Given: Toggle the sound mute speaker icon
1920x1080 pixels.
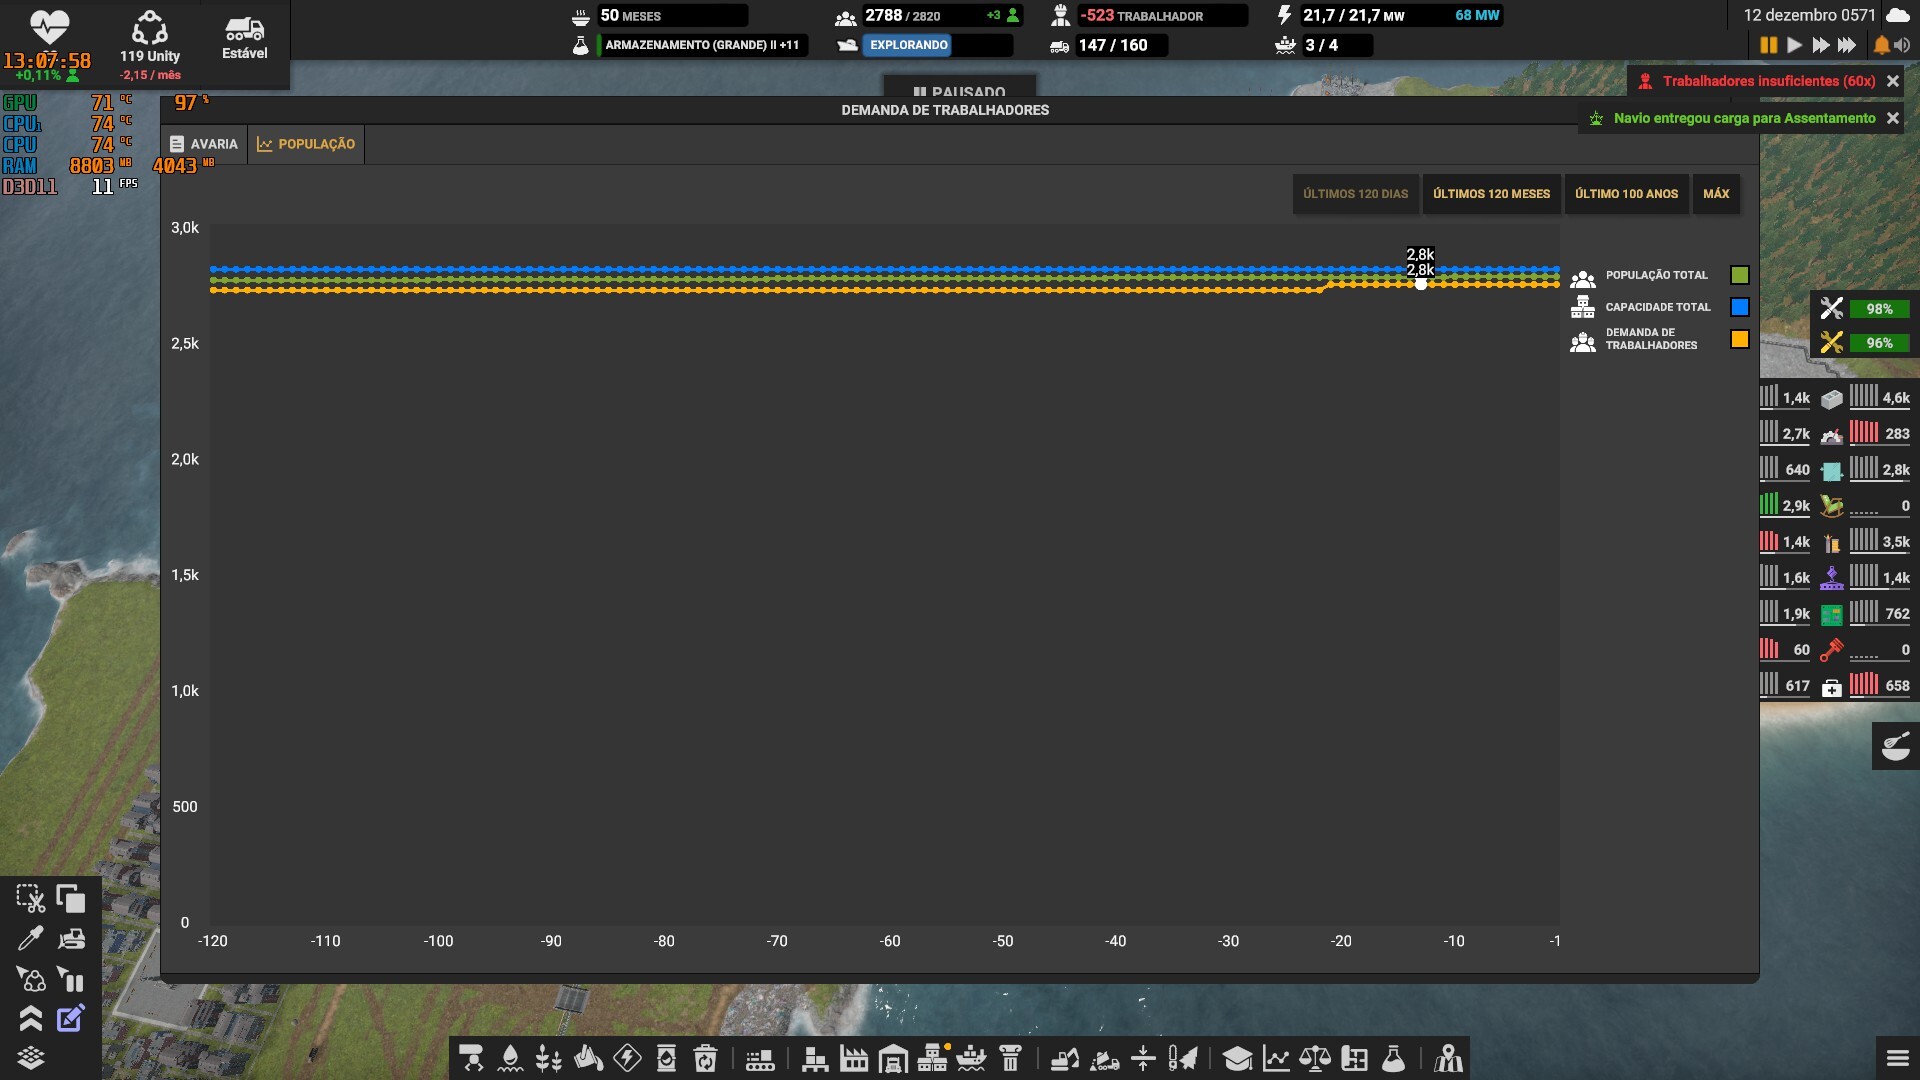Looking at the screenshot, I should point(1902,45).
